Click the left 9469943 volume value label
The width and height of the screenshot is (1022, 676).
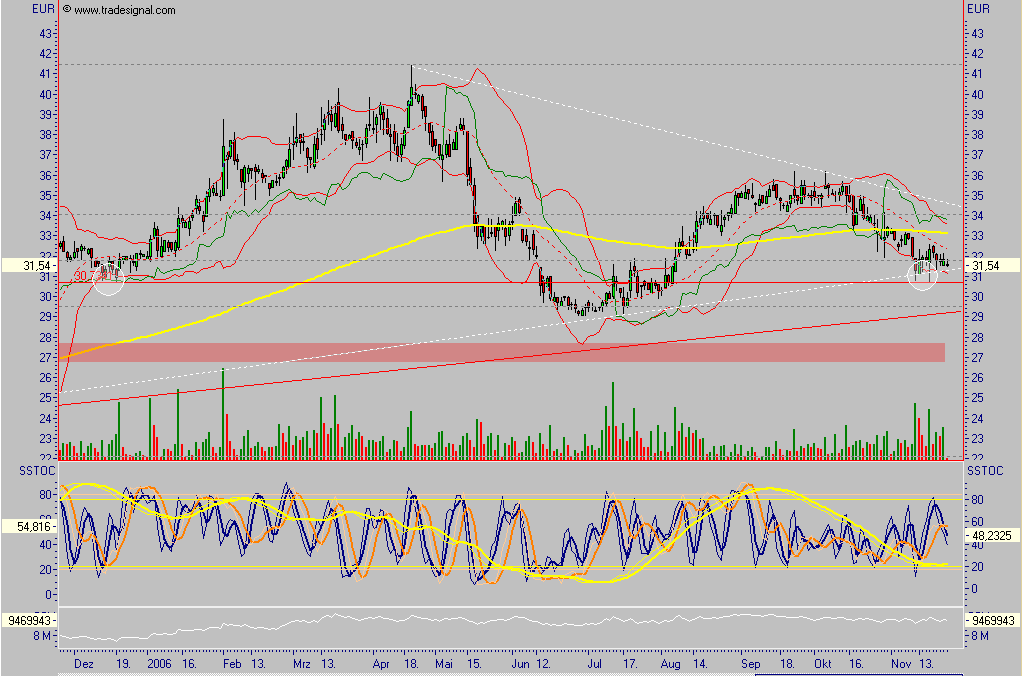coord(27,621)
